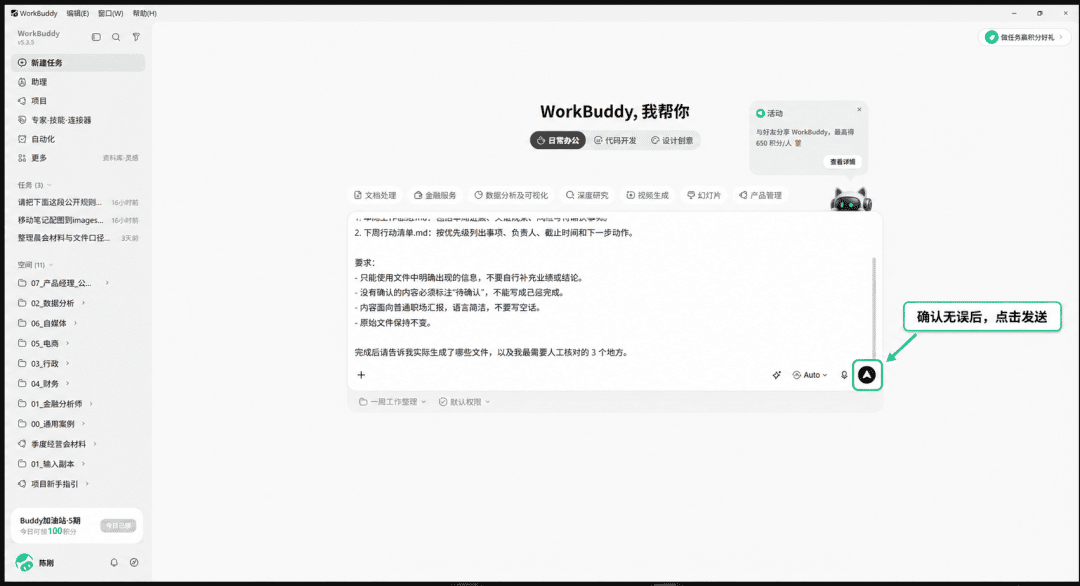Close the 活动 popup card
Image resolution: width=1080 pixels, height=586 pixels.
[x=859, y=109]
